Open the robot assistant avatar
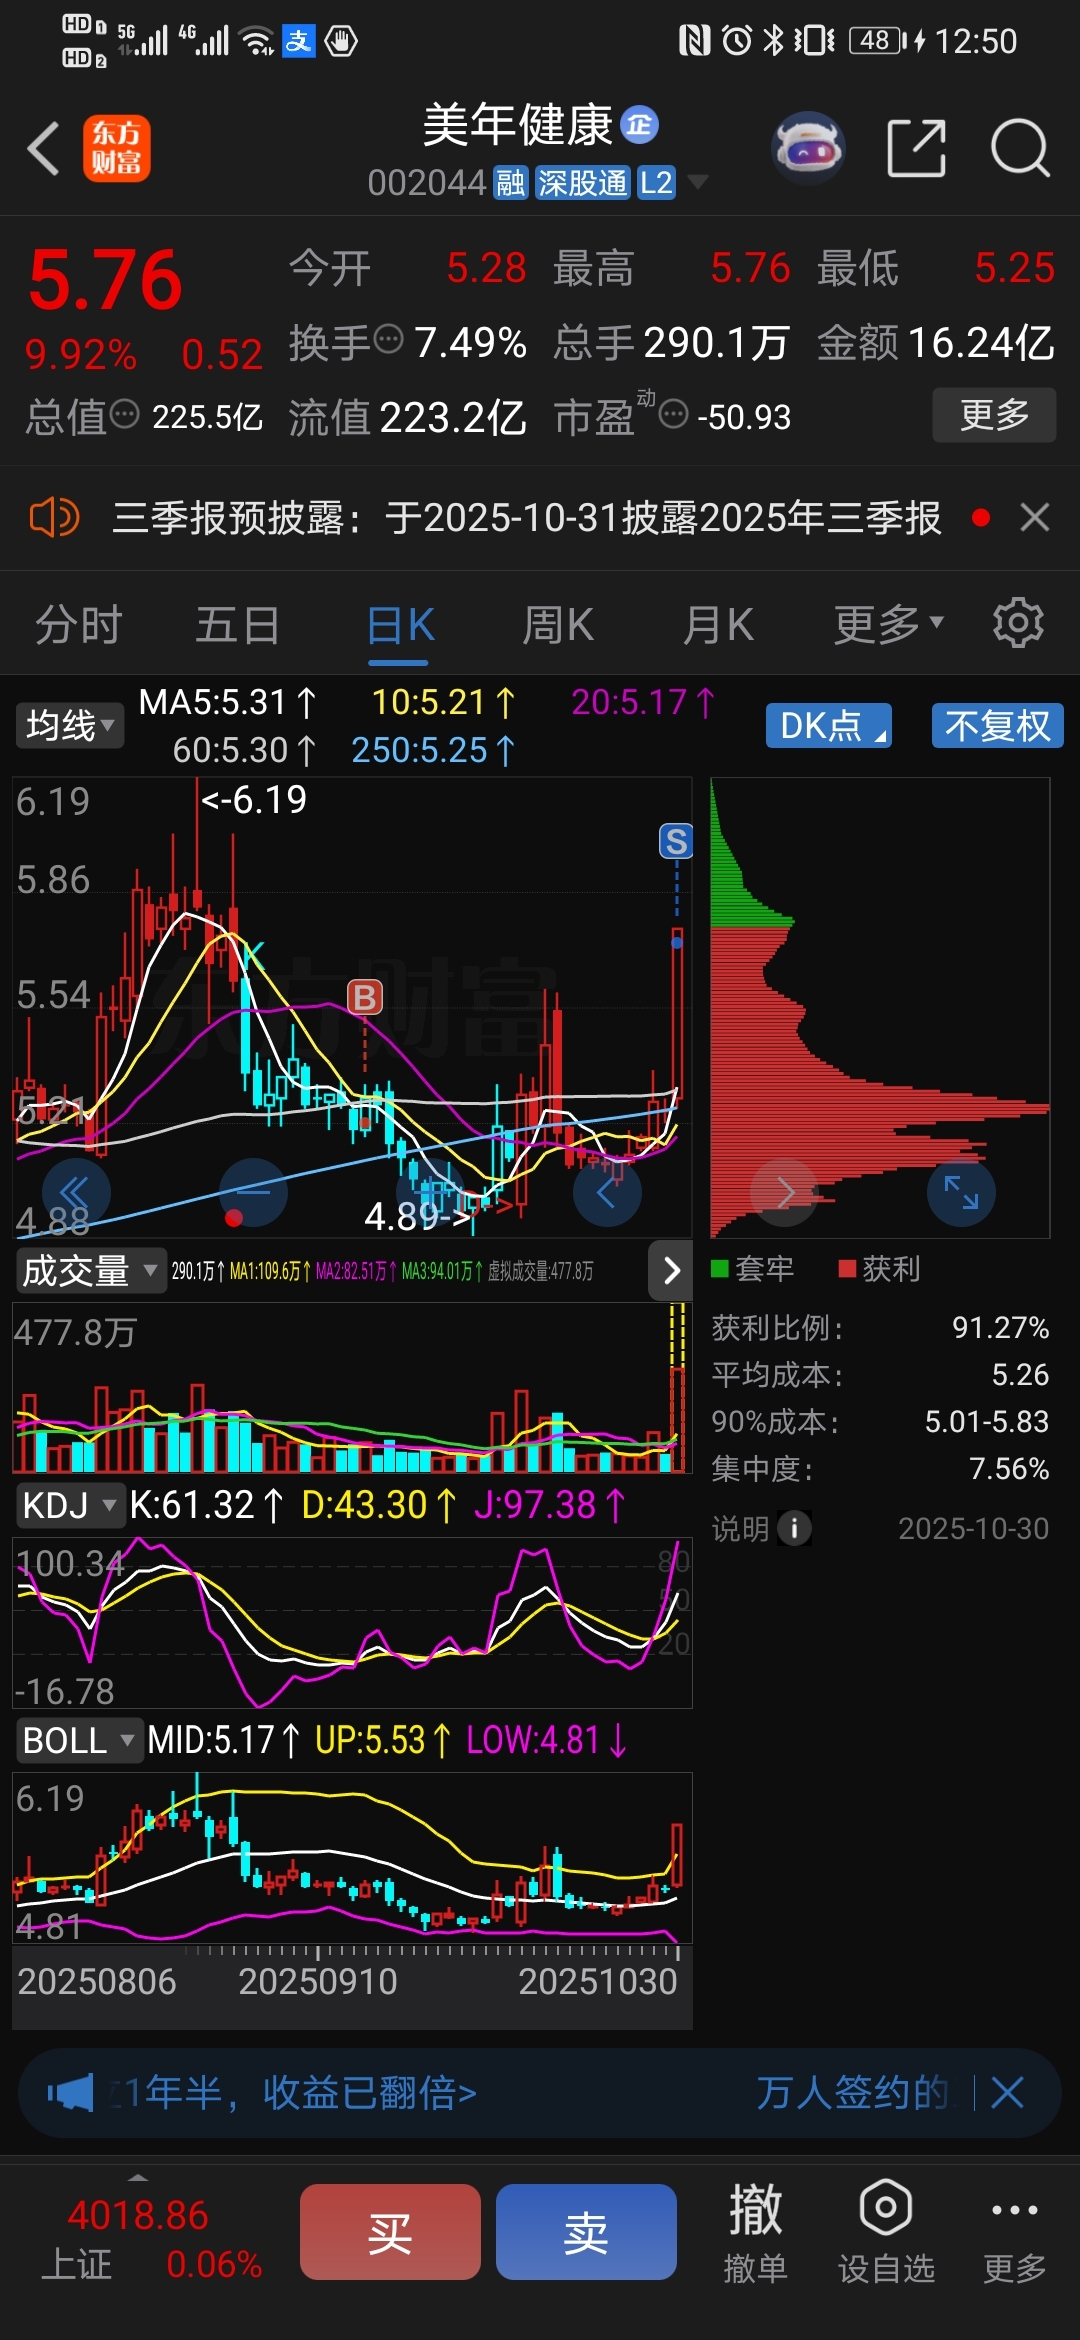Image resolution: width=1080 pixels, height=2340 pixels. click(x=808, y=148)
